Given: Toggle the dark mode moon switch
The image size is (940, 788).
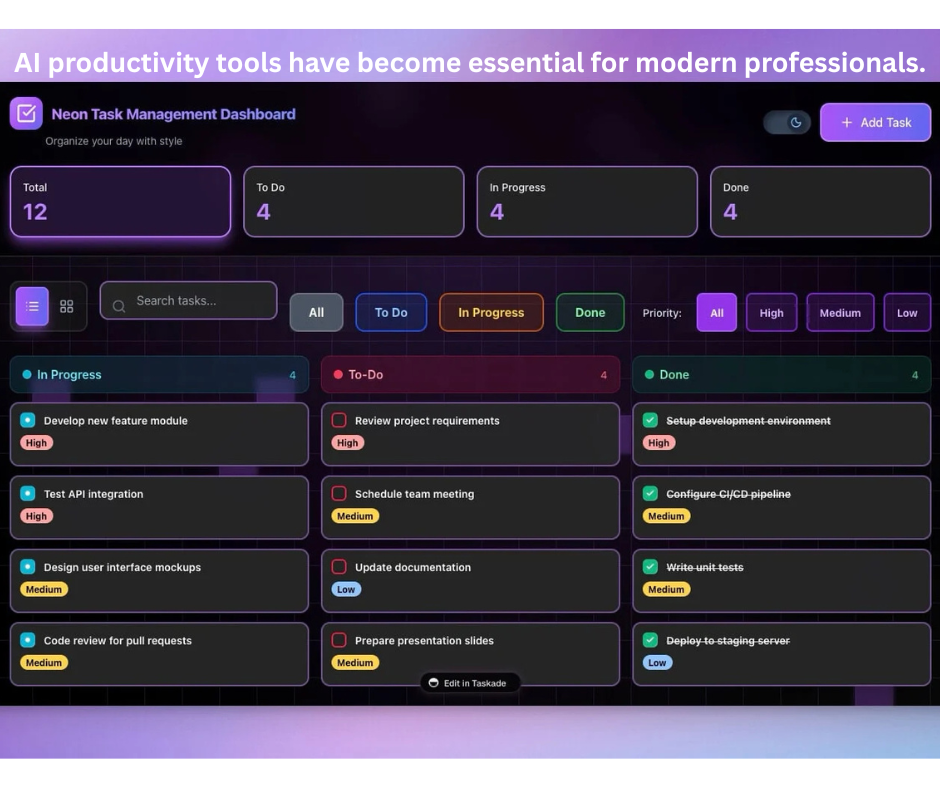Looking at the screenshot, I should click(x=787, y=122).
